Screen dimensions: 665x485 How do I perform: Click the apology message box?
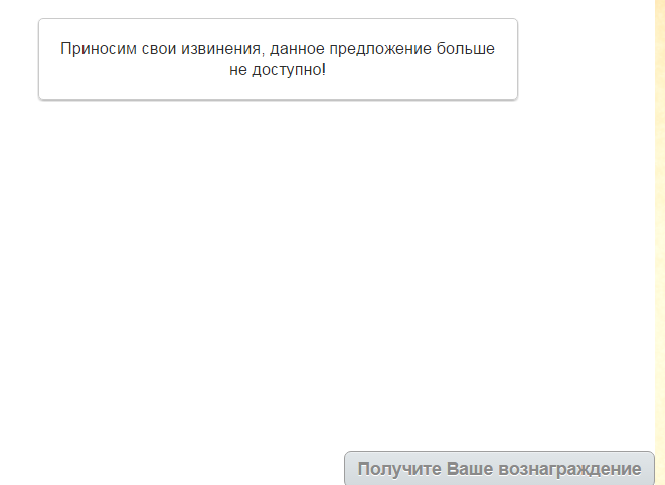[x=278, y=59]
